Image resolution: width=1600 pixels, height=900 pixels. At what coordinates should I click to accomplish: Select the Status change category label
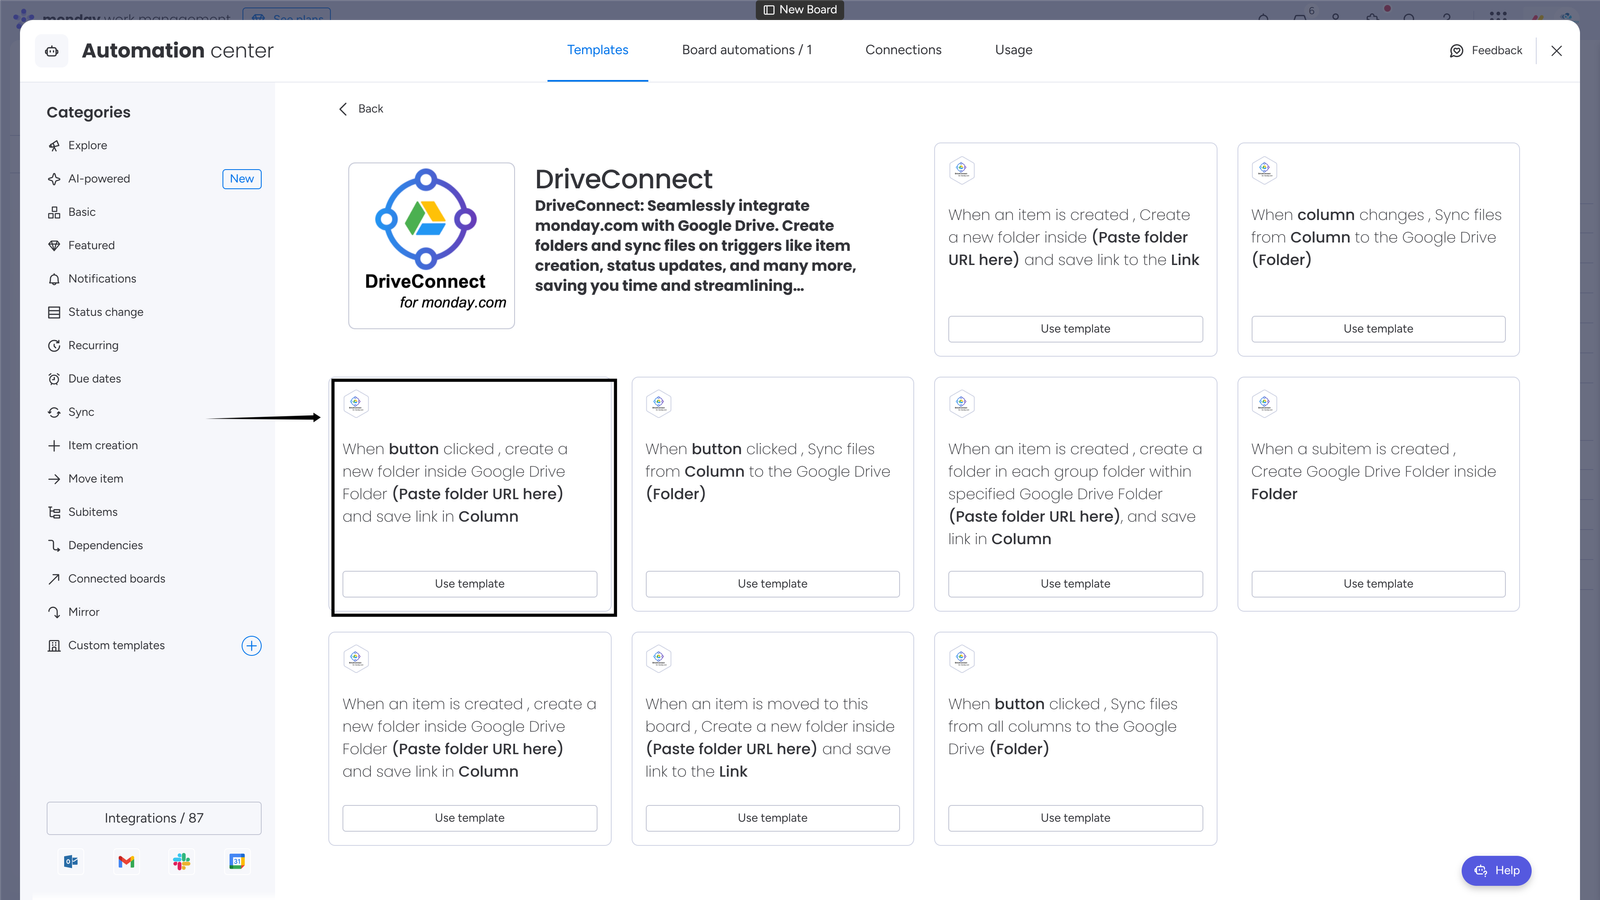(106, 312)
